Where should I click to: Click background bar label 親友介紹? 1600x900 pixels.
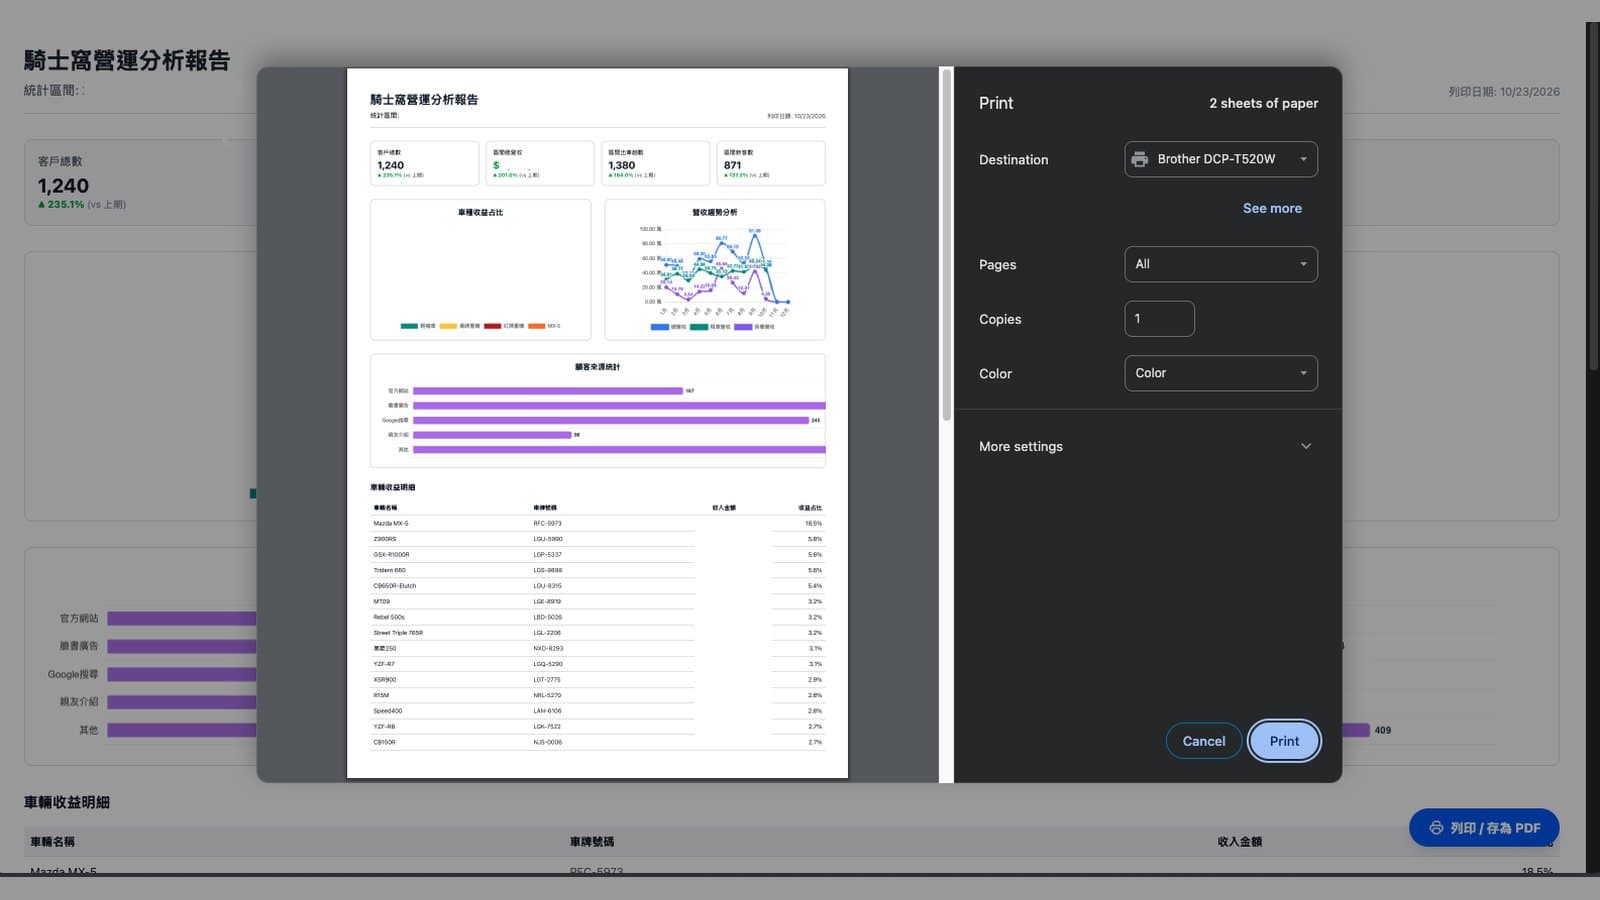(x=79, y=702)
